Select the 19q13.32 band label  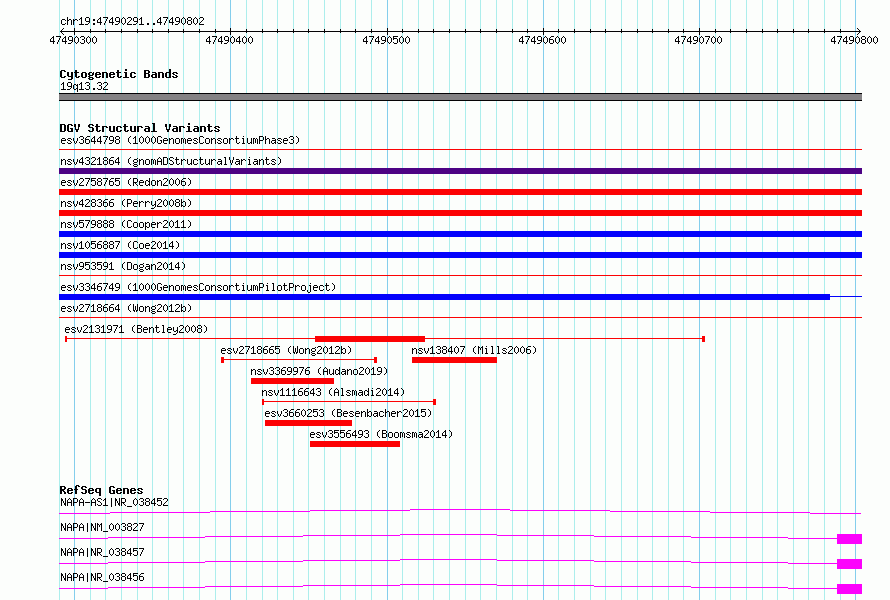[84, 86]
